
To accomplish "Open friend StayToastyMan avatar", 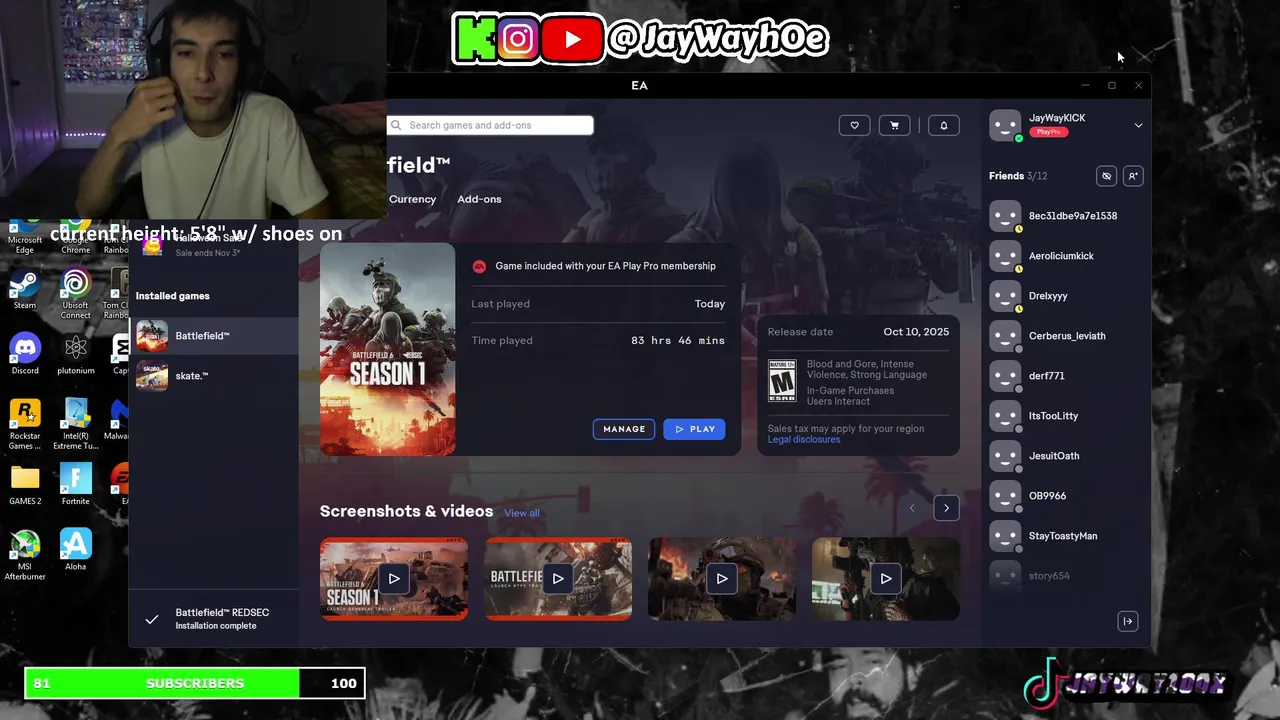I will click(1005, 536).
